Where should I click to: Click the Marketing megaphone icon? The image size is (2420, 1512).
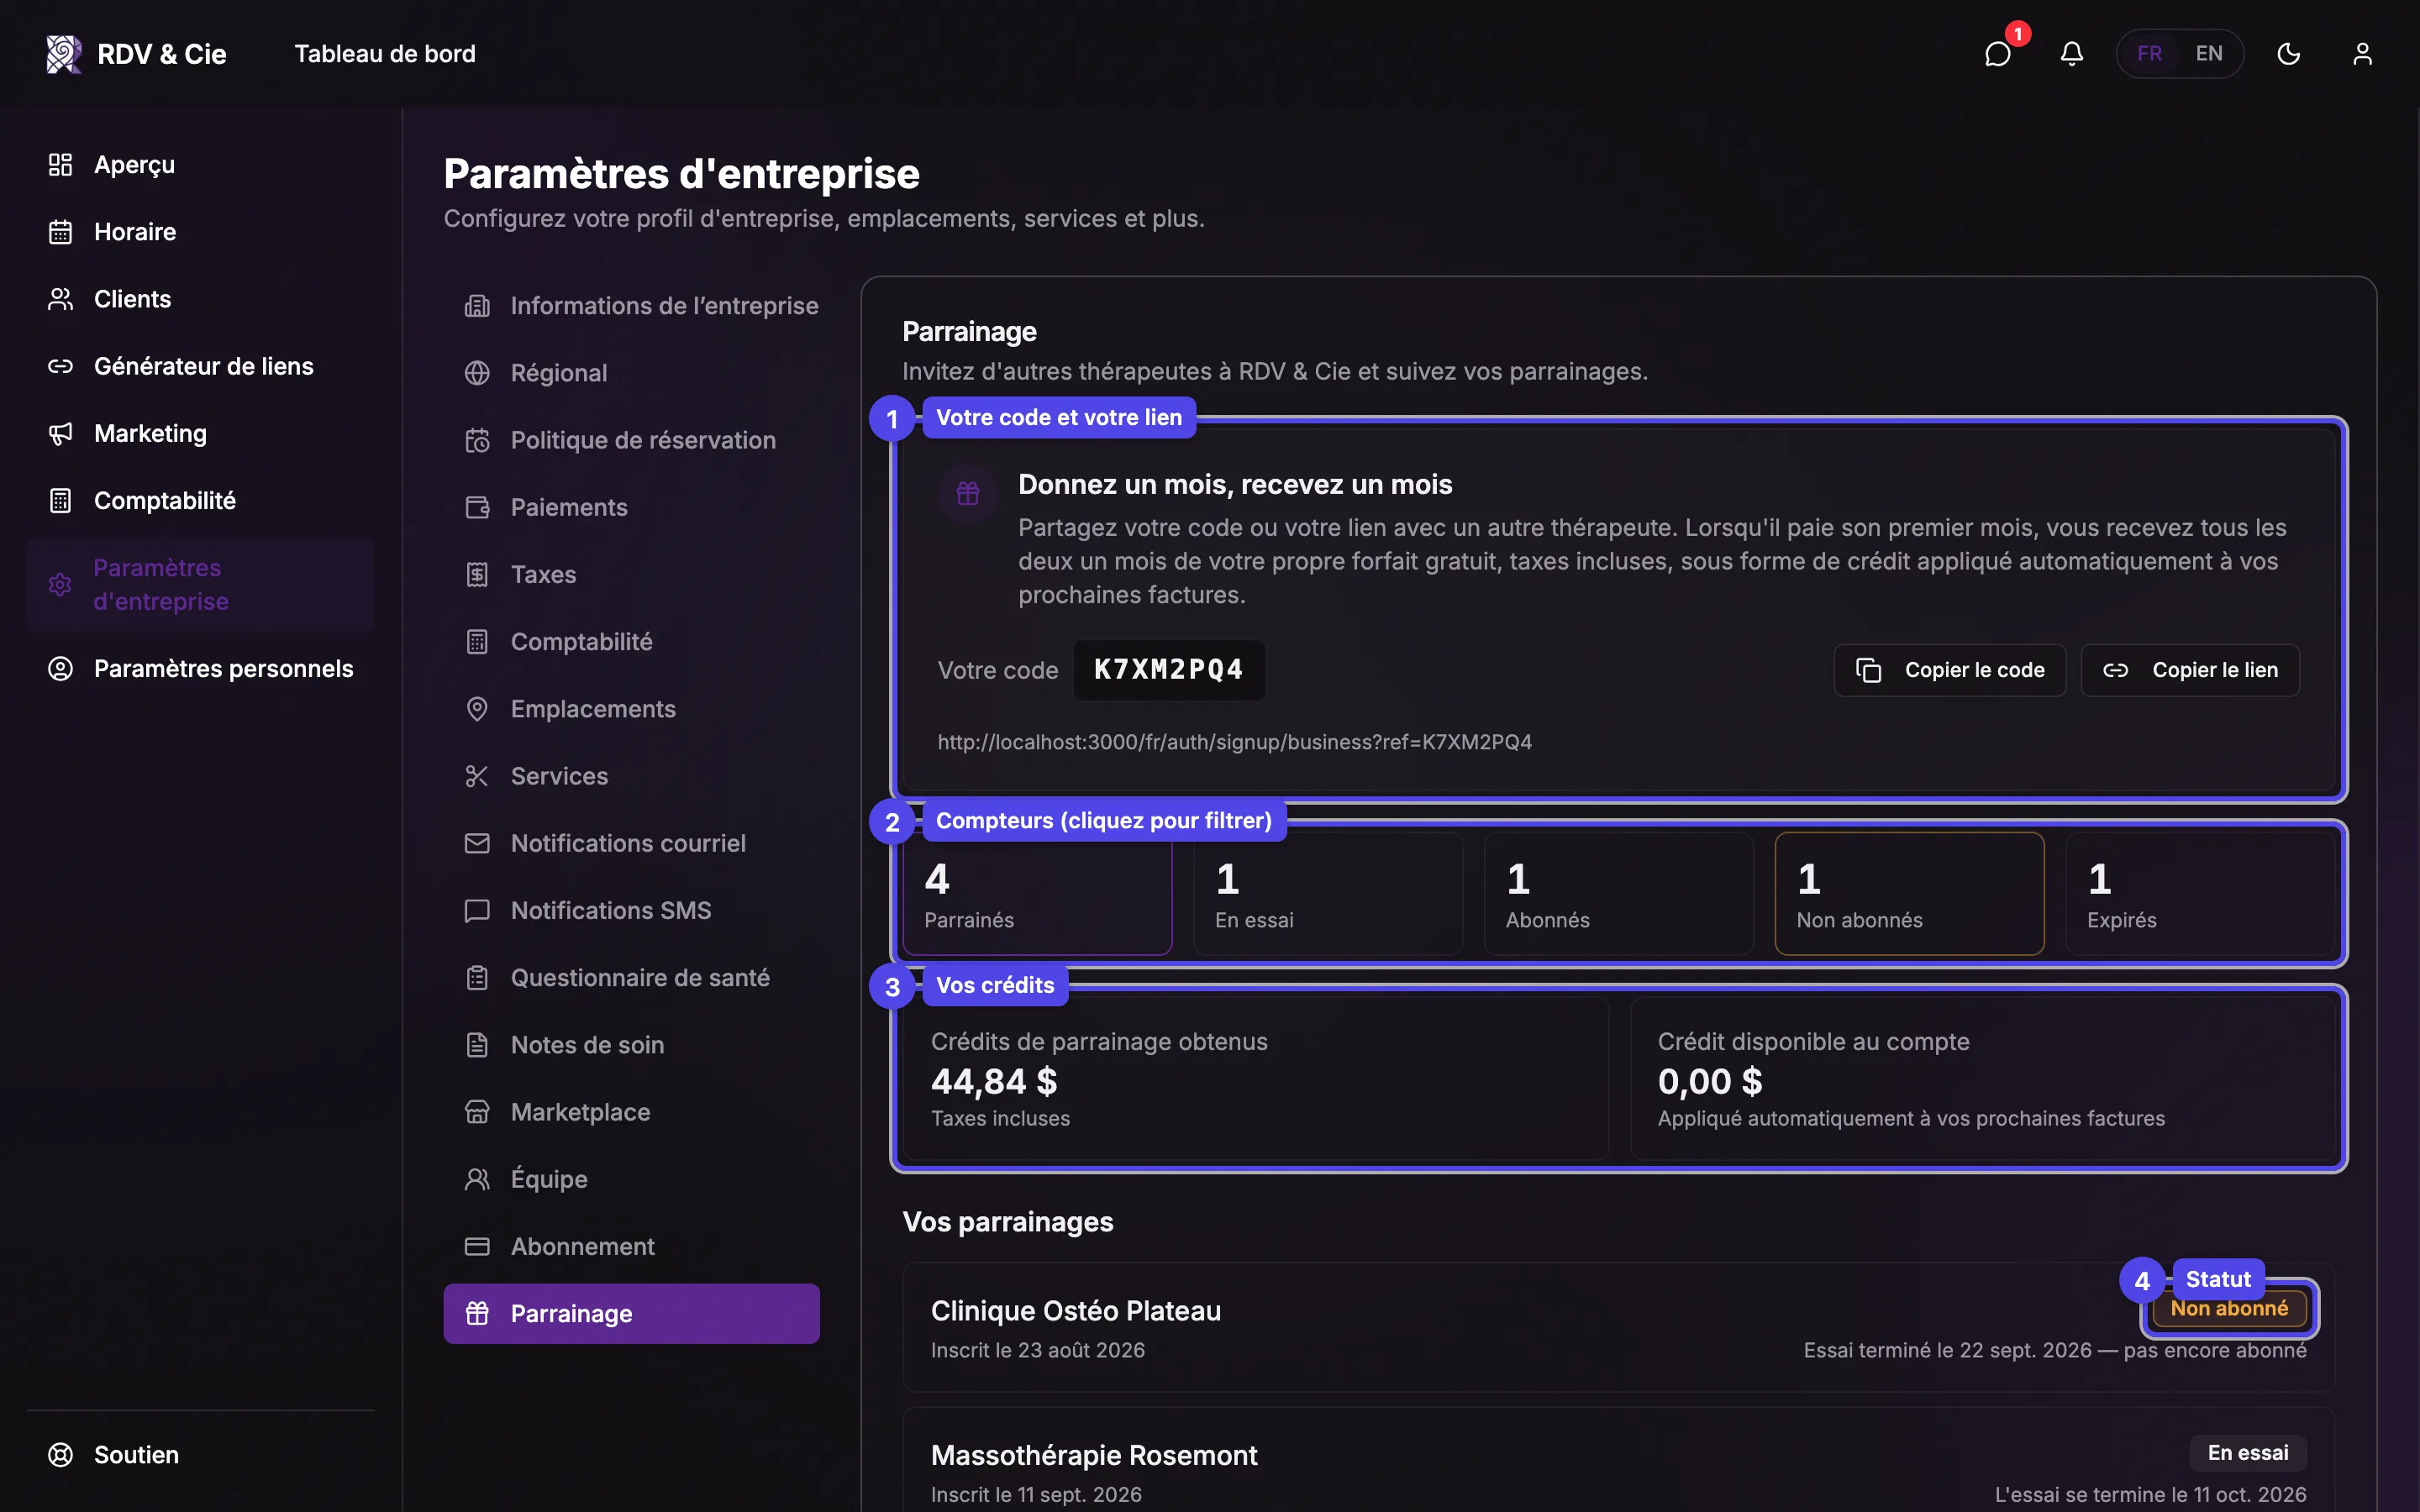coord(60,433)
